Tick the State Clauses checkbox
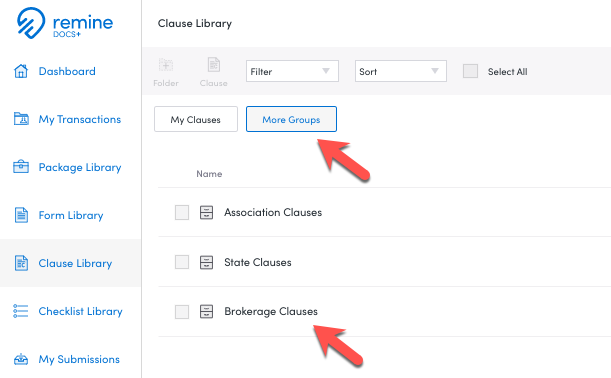The width and height of the screenshot is (611, 378). (x=182, y=262)
